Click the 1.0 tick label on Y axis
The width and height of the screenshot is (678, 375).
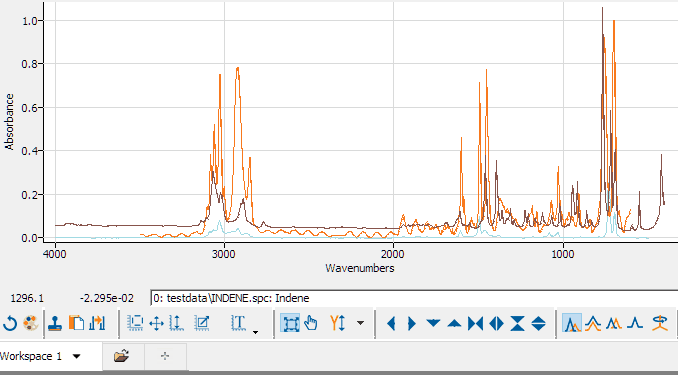(30, 21)
